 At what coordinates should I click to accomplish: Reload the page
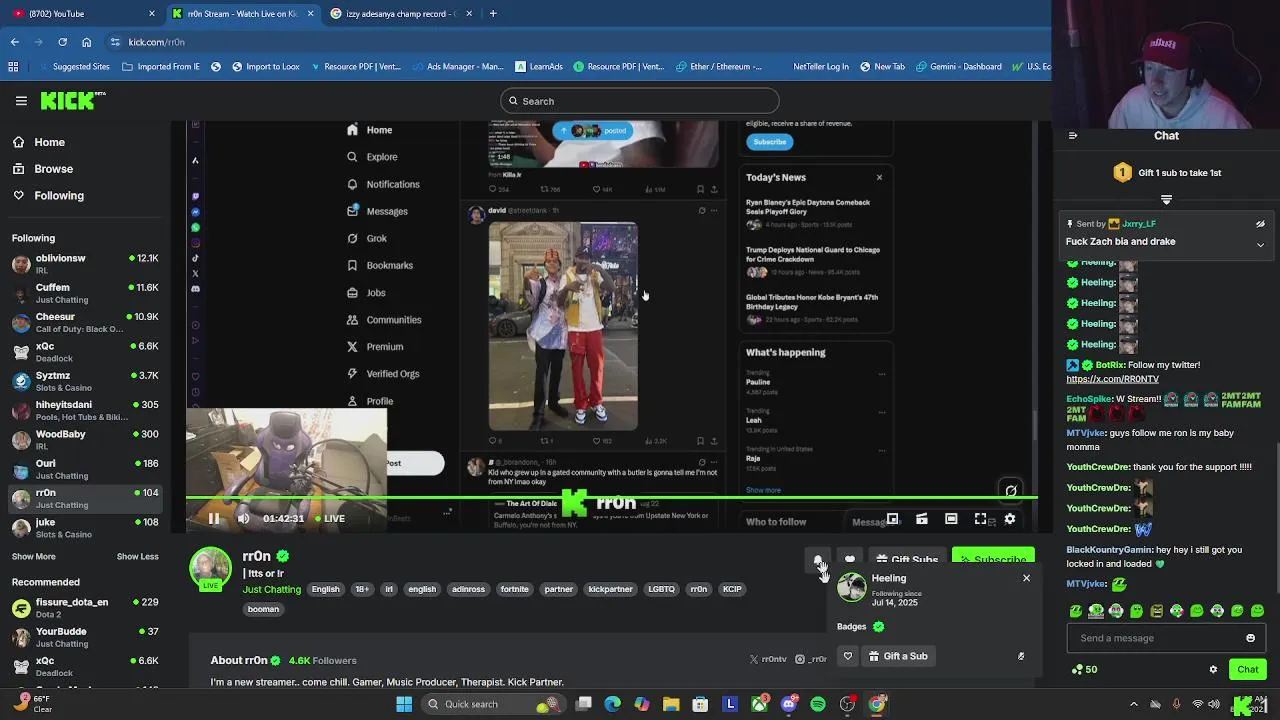62,42
